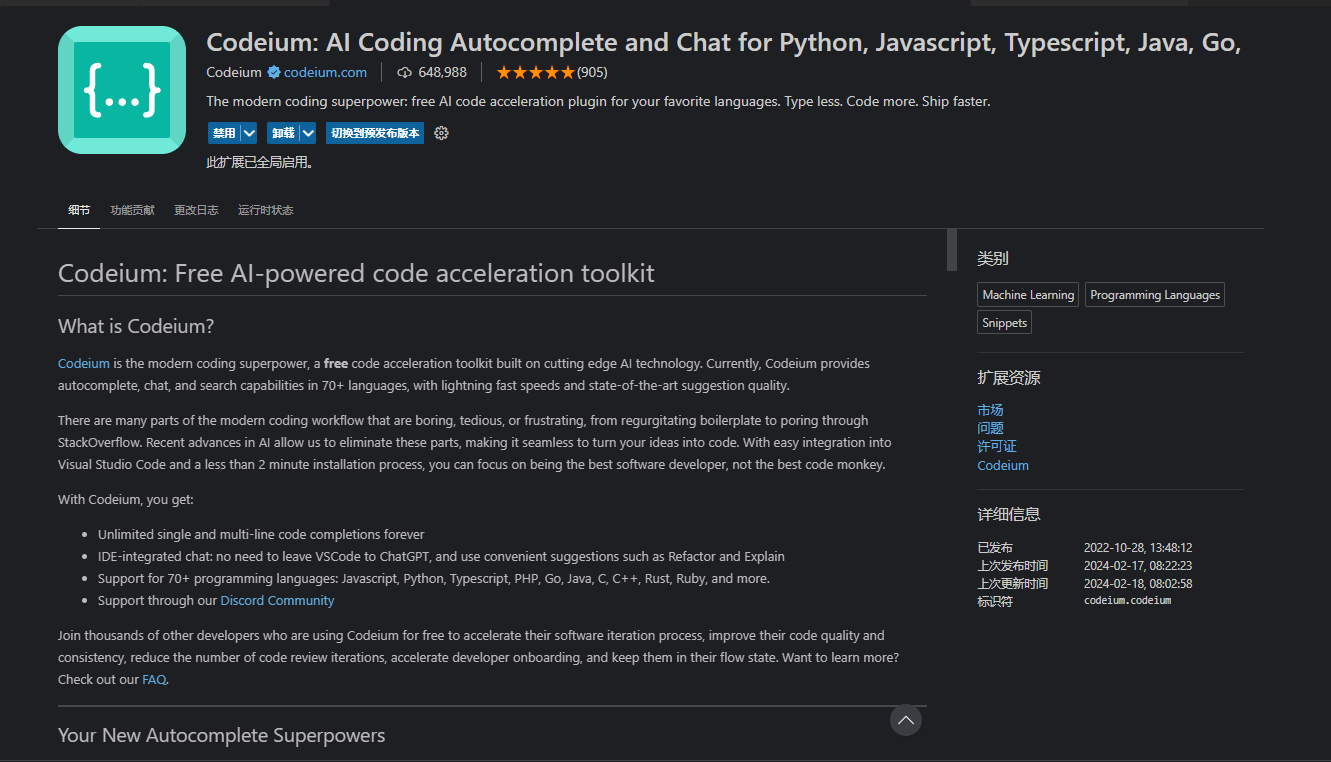Click the 'With Codeium, you get:' line
The image size is (1331, 762).
(126, 499)
